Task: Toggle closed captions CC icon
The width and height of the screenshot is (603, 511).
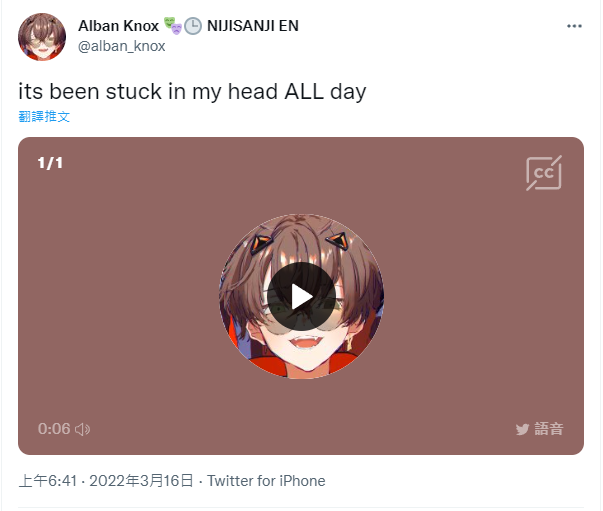Action: click(x=544, y=173)
